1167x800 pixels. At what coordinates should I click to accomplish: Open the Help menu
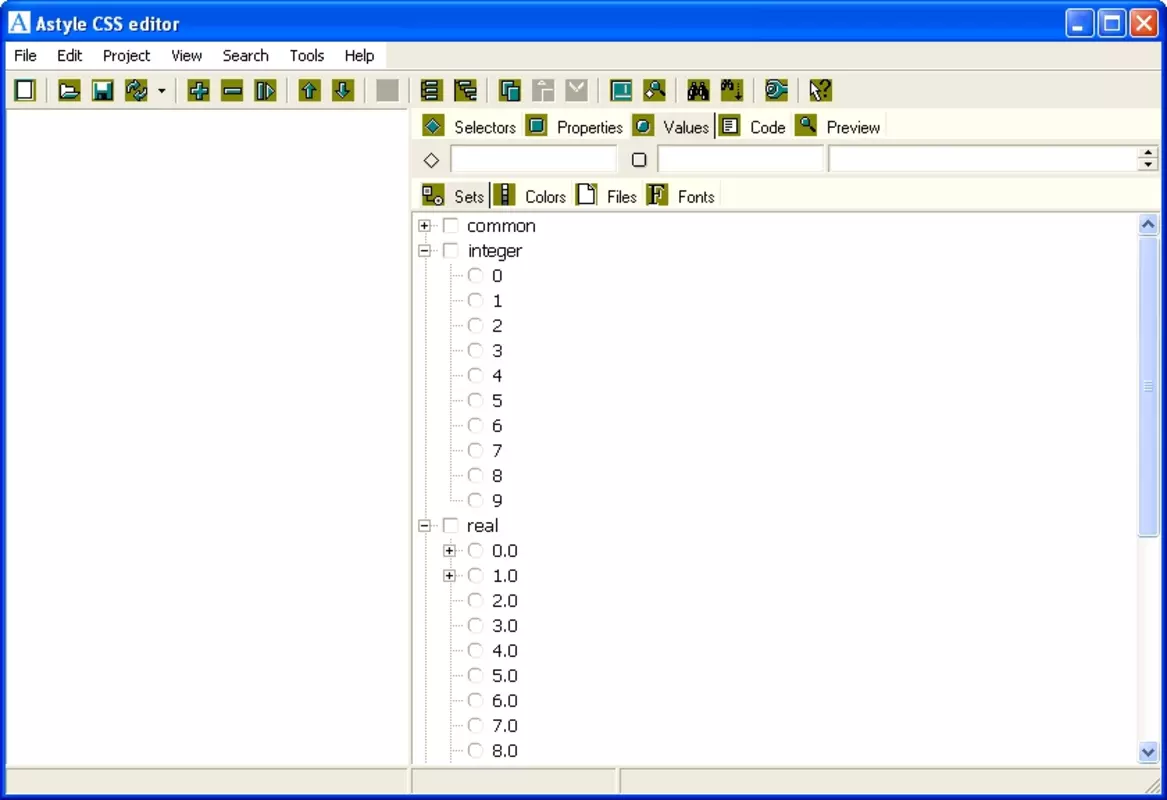pos(359,56)
